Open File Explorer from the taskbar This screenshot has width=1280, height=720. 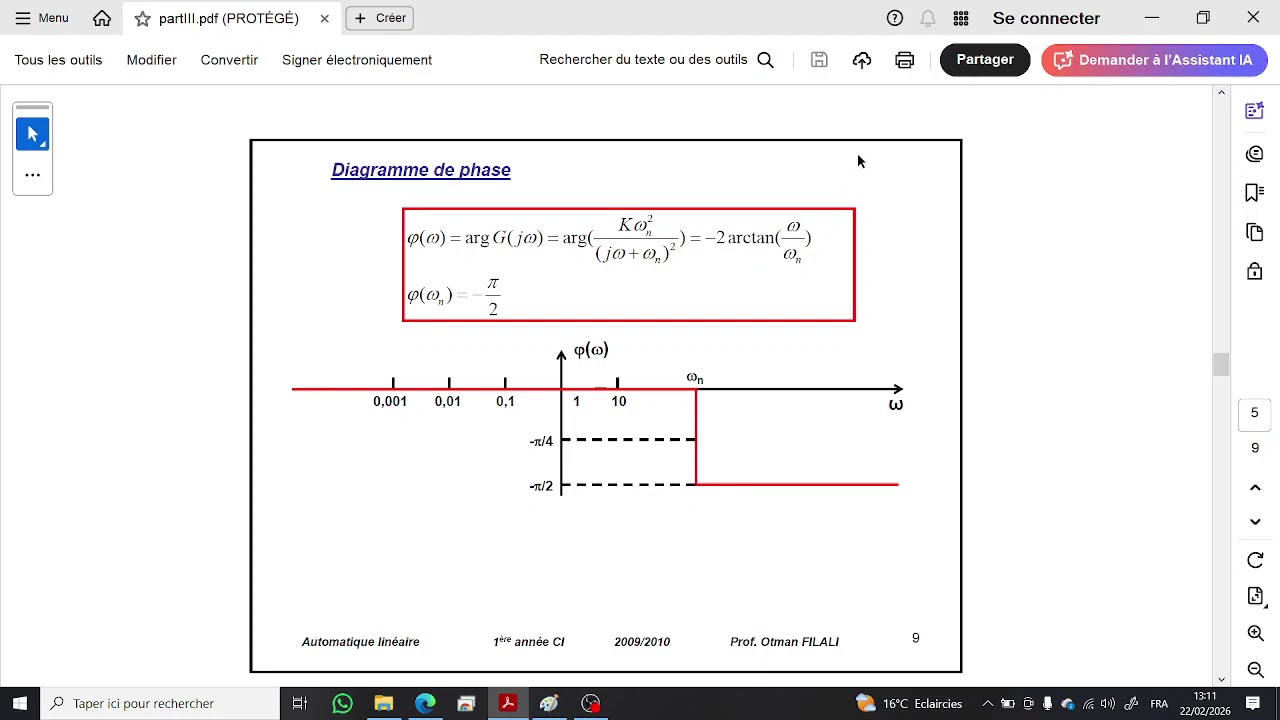point(384,703)
